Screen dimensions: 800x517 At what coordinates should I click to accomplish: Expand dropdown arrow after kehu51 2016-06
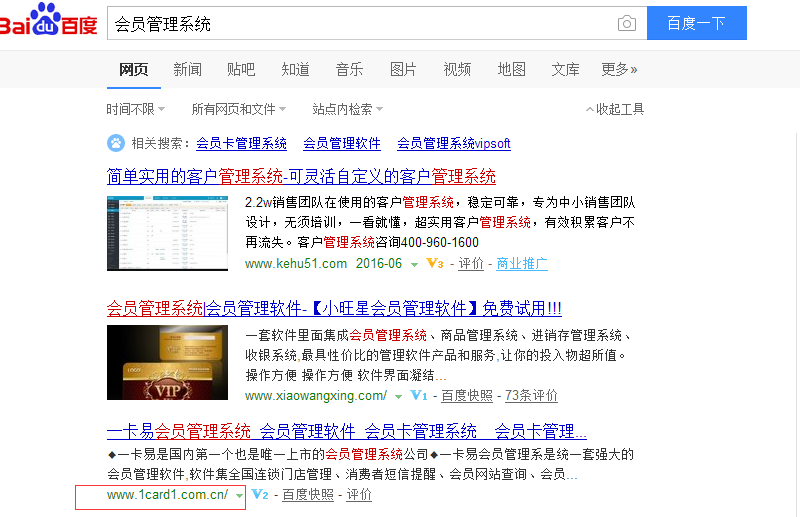tap(414, 264)
